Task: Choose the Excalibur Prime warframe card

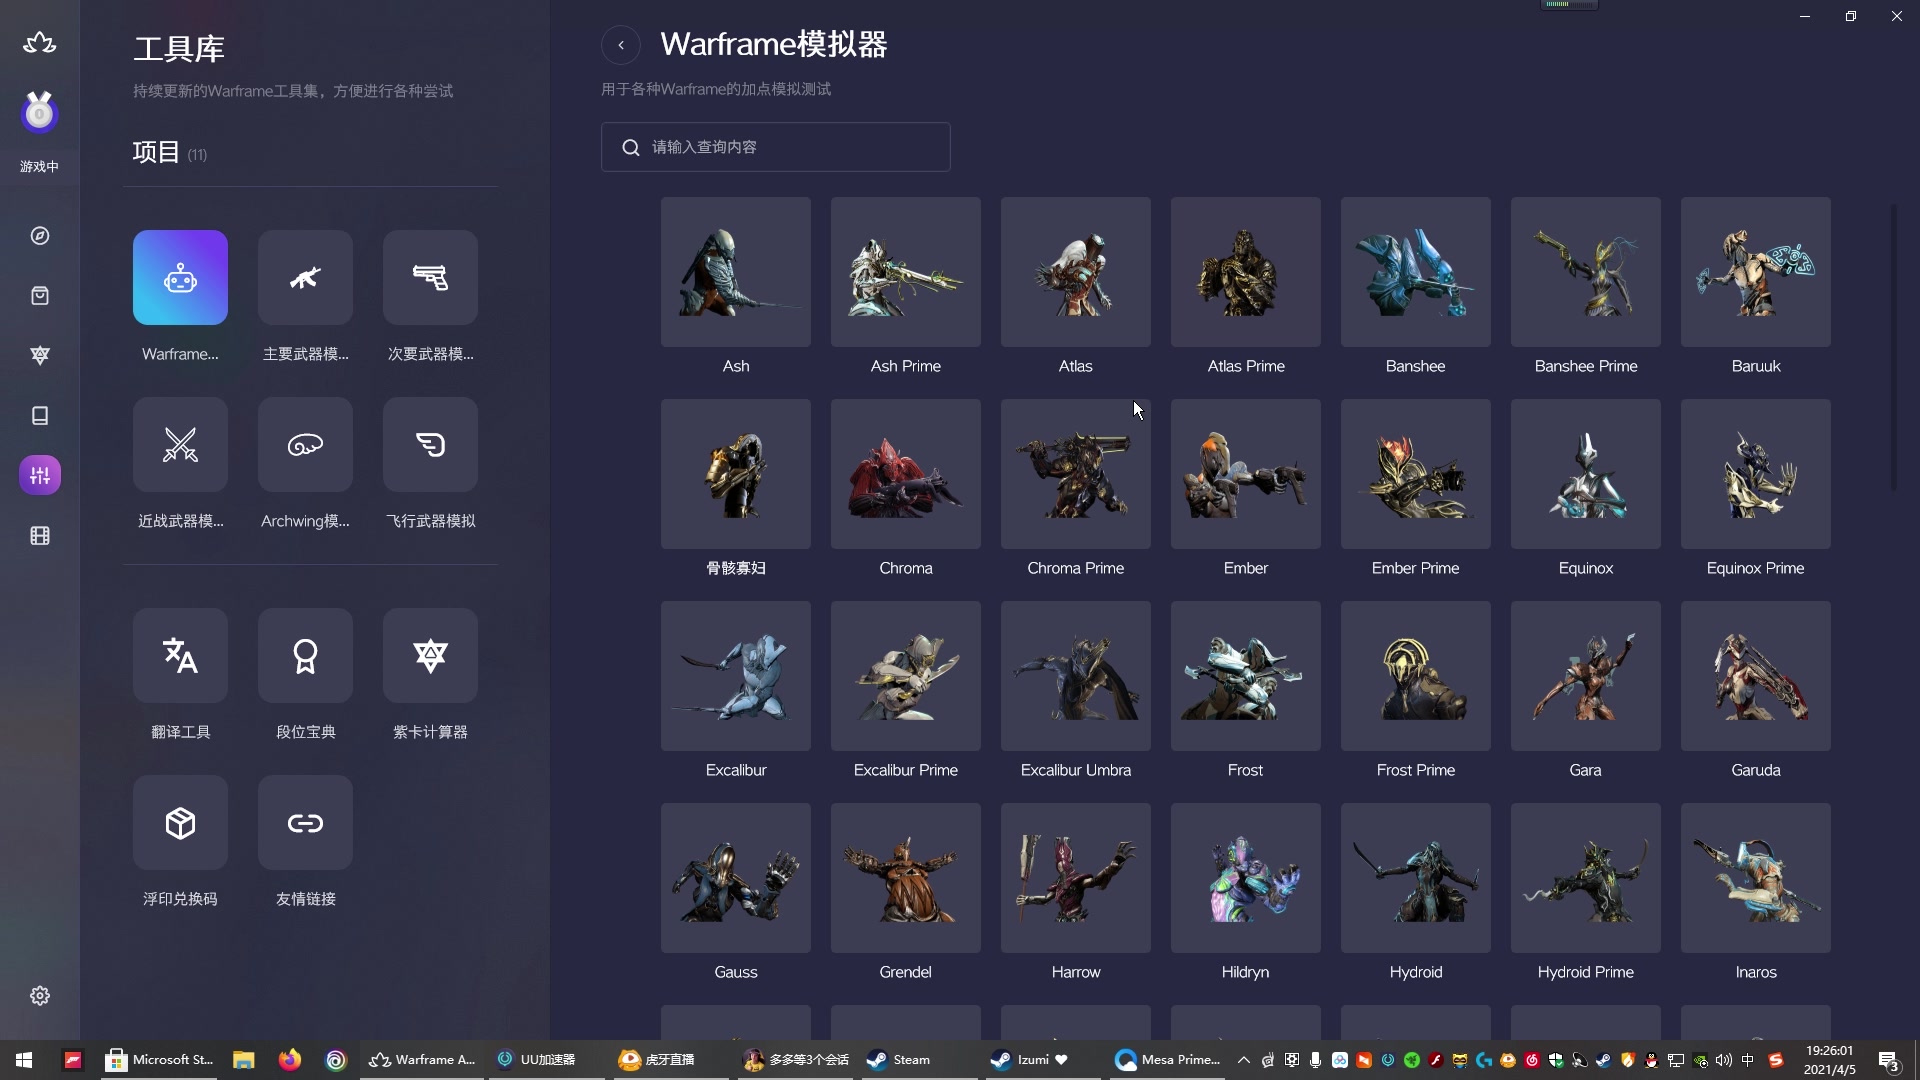Action: click(x=906, y=676)
